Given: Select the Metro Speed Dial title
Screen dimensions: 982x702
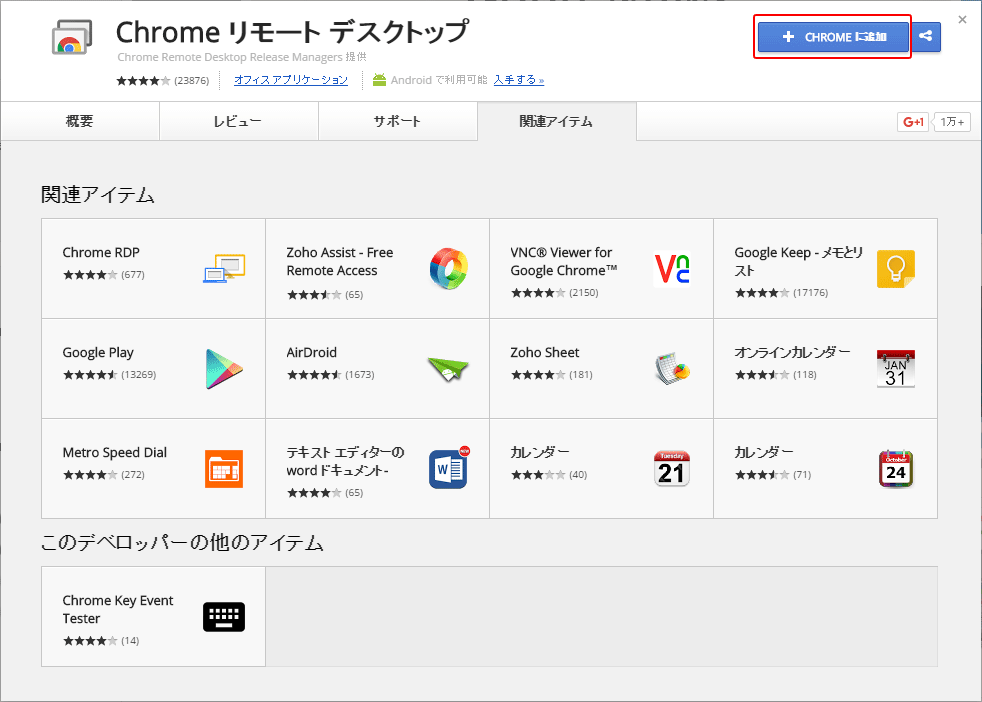Looking at the screenshot, I should coord(115,453).
